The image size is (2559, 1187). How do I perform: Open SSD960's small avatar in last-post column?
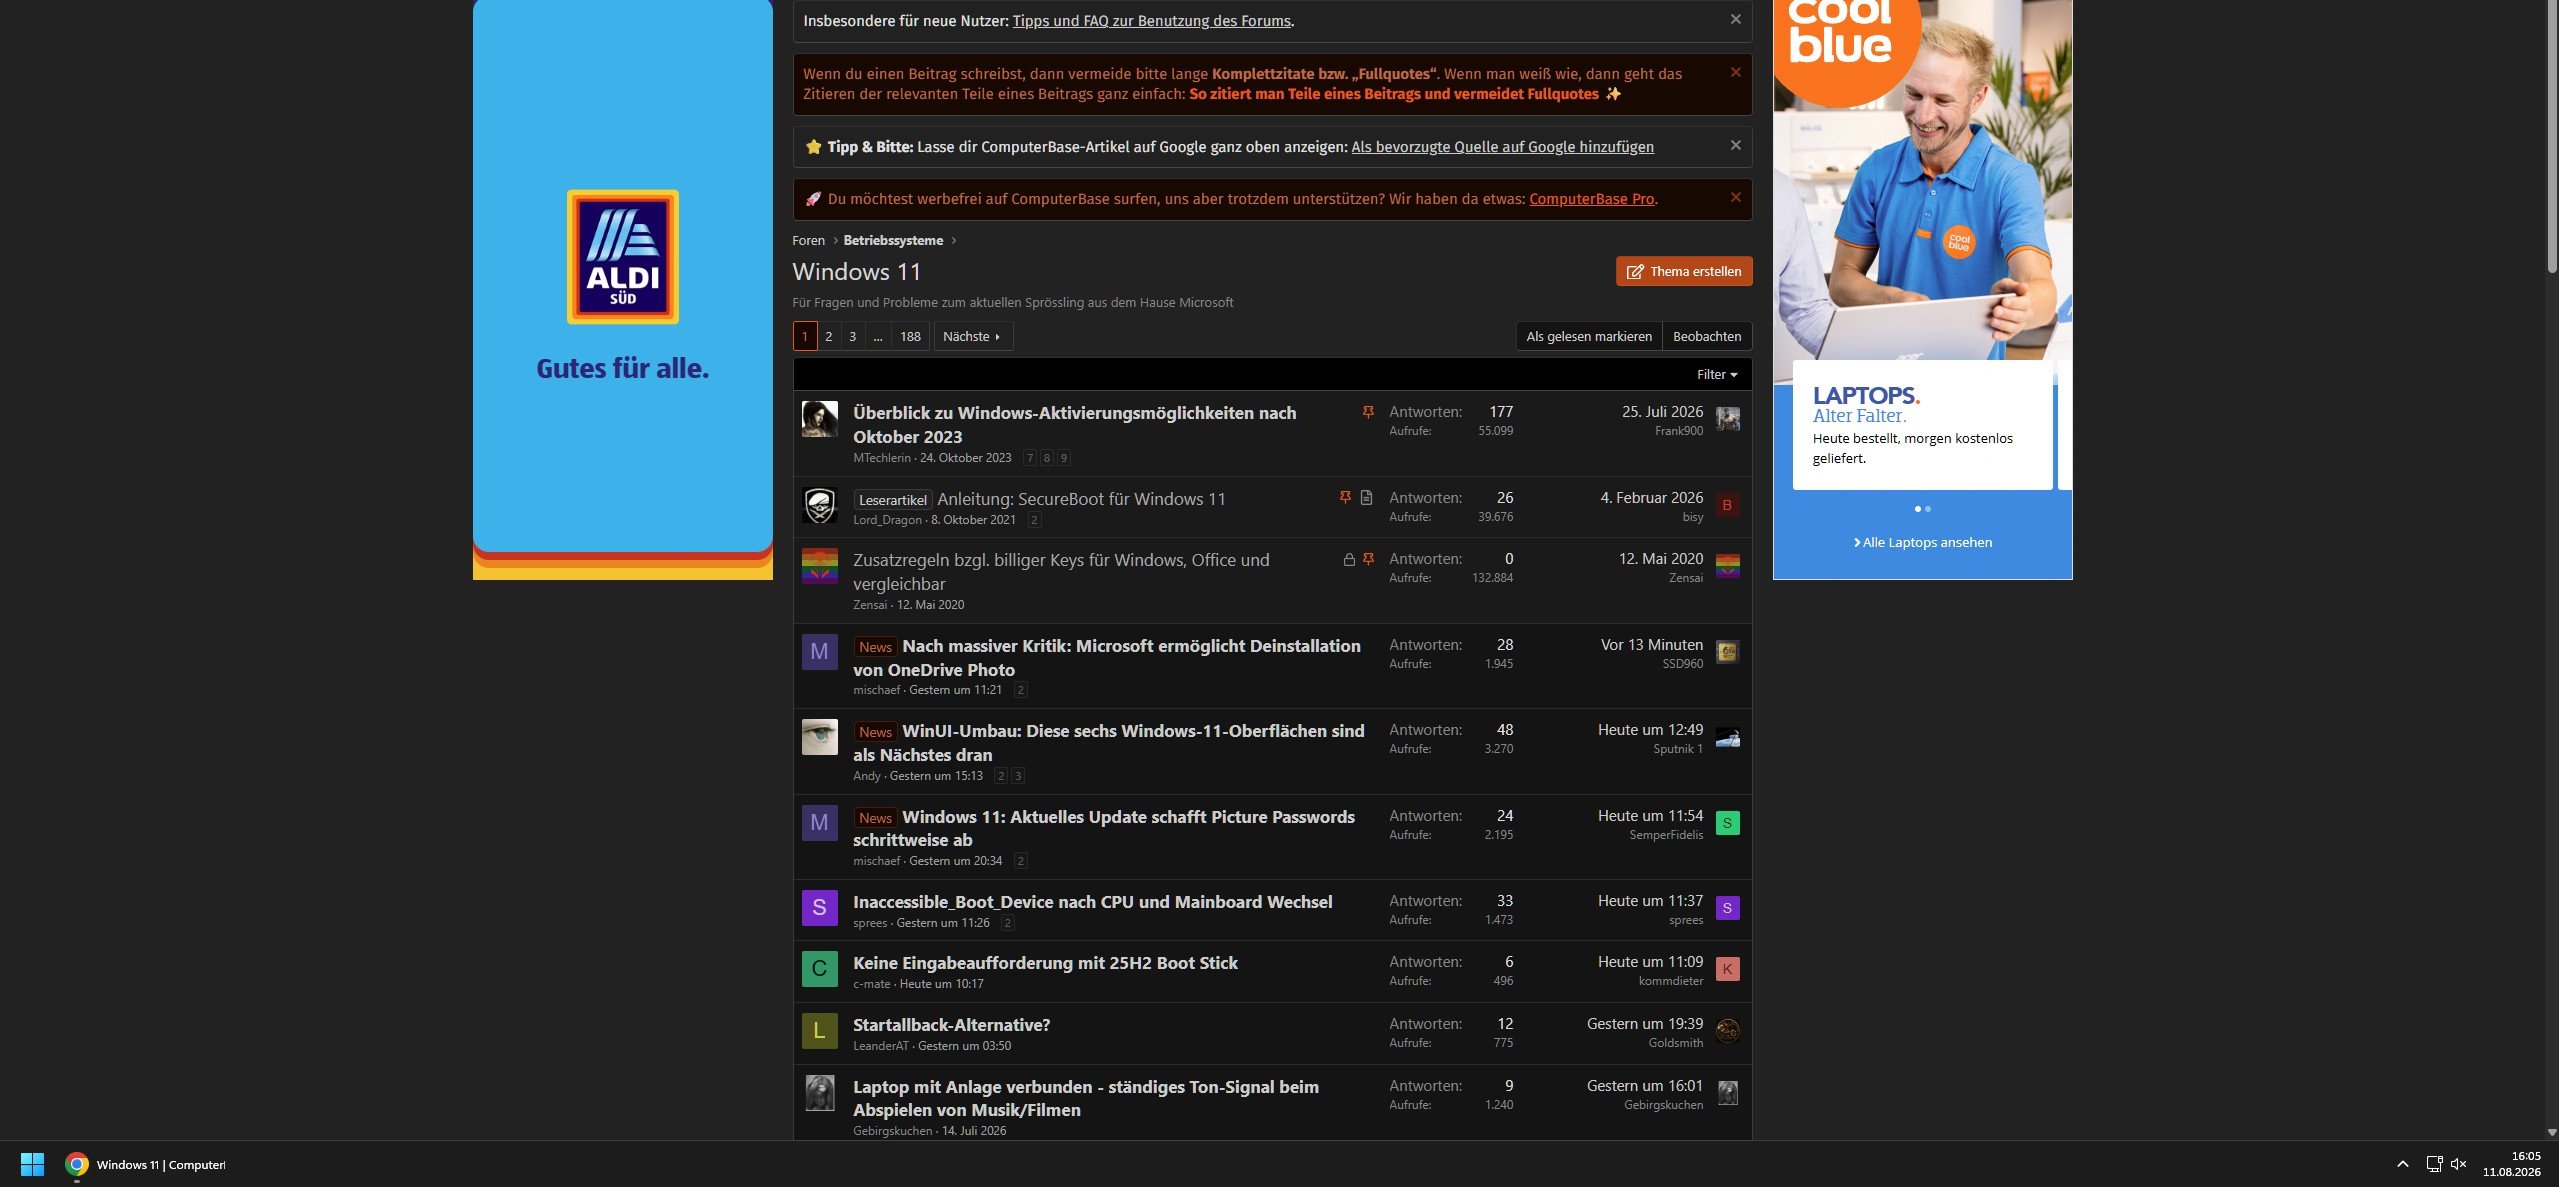pos(1727,652)
